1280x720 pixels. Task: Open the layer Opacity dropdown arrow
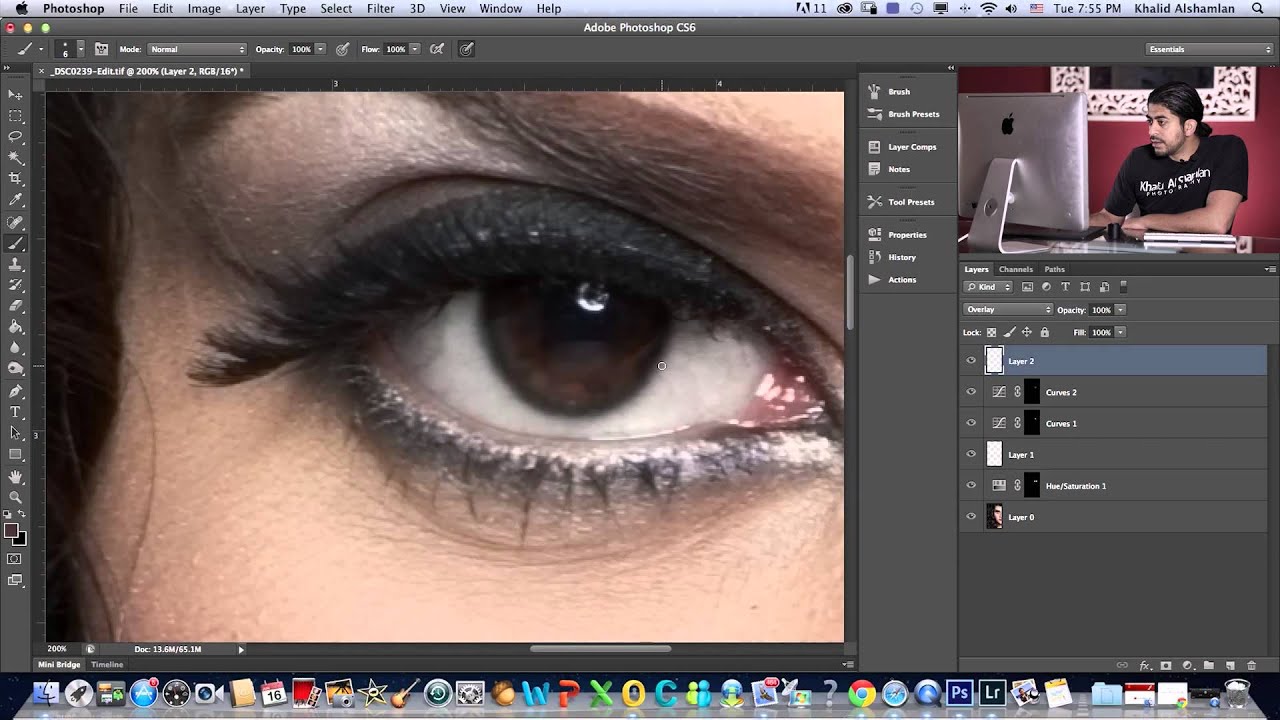tap(1120, 310)
